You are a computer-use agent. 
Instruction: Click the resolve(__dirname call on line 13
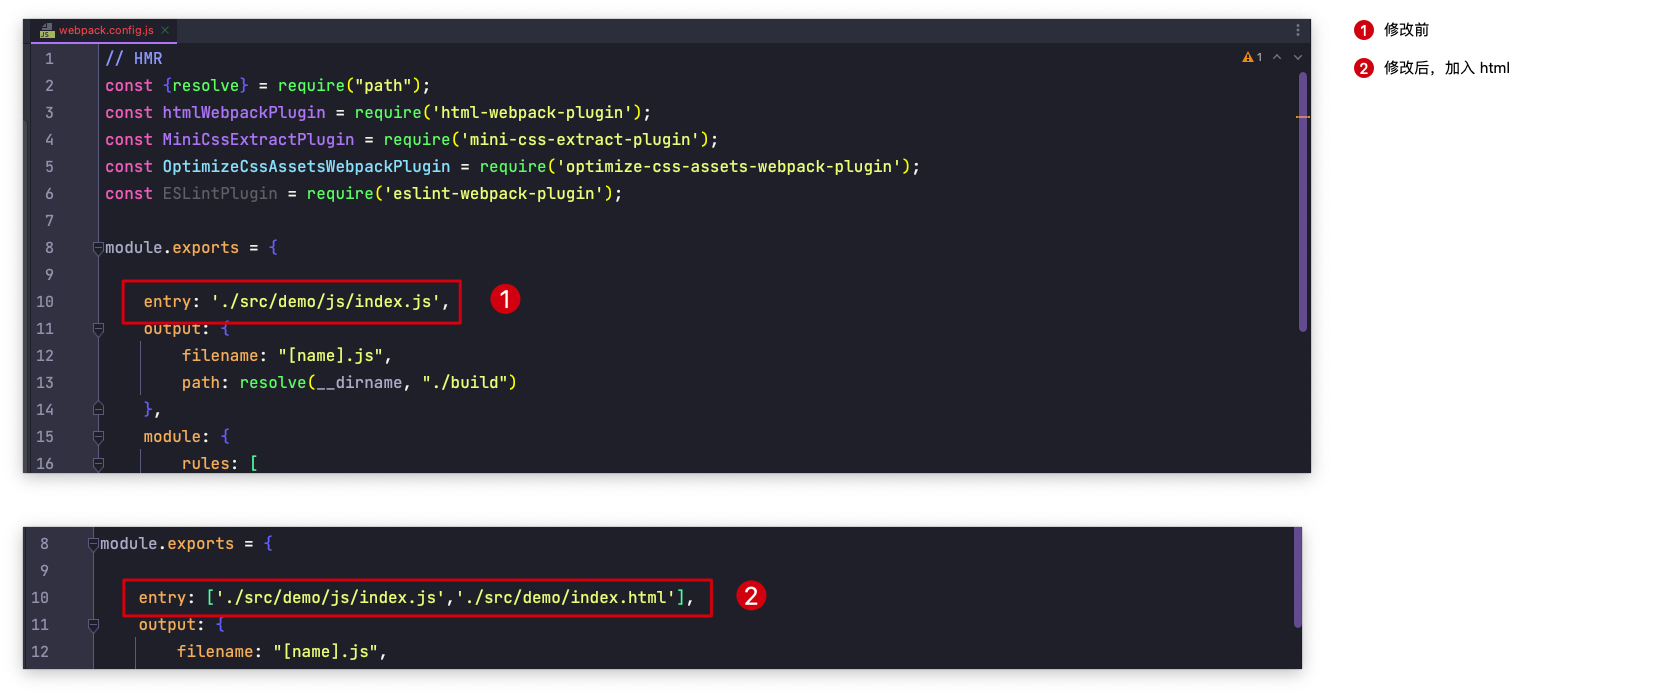[x=320, y=383]
